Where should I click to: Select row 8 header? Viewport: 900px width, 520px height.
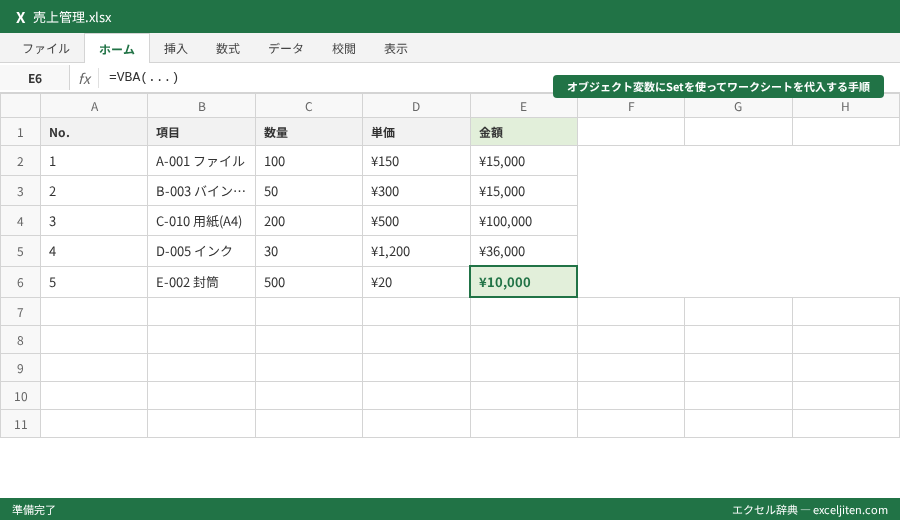(x=20, y=340)
